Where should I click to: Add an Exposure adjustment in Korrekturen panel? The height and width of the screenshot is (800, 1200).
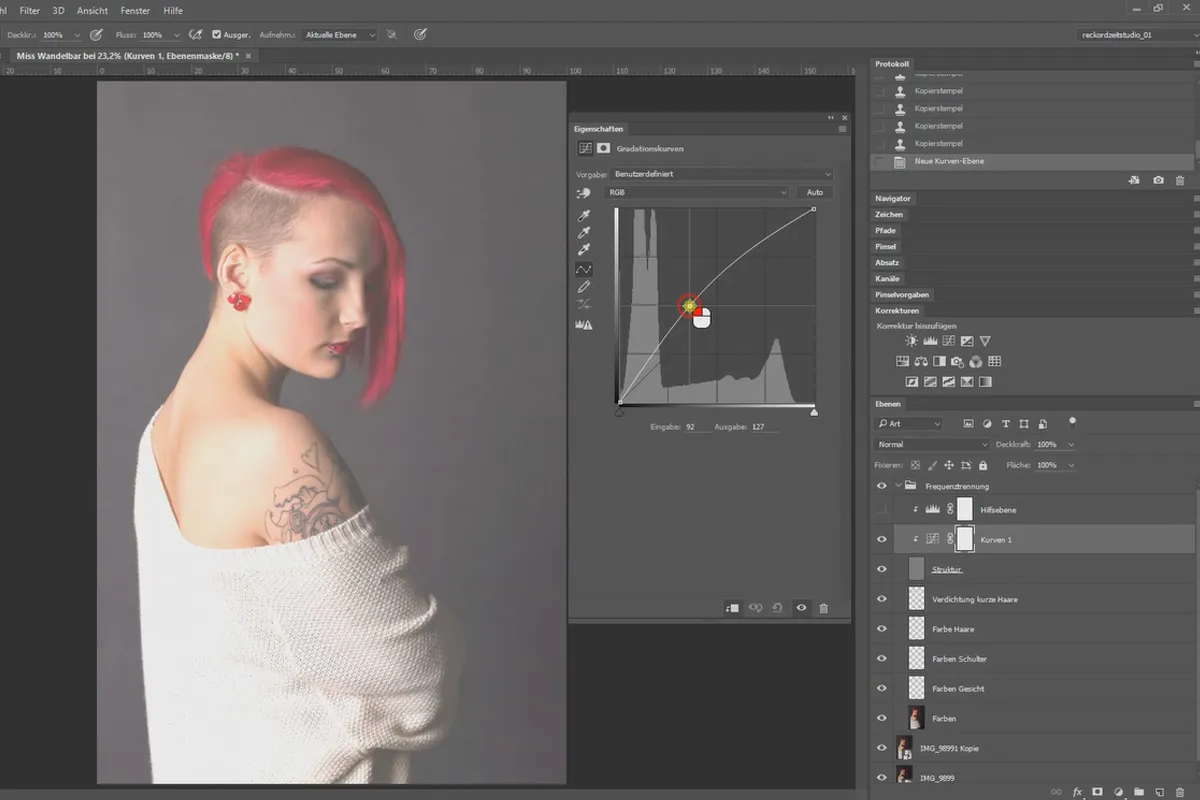966,341
